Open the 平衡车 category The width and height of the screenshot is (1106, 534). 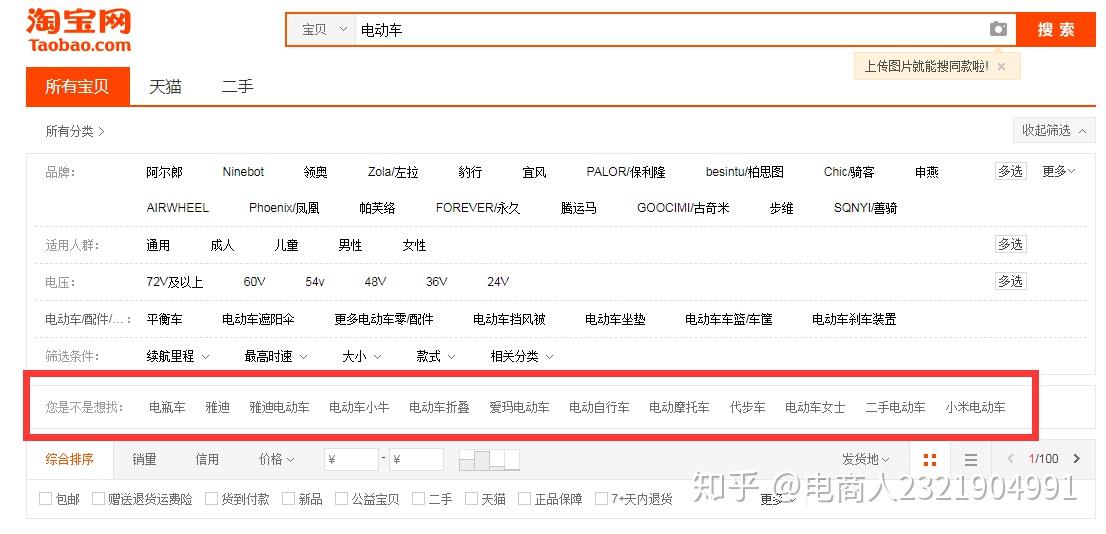(x=164, y=320)
